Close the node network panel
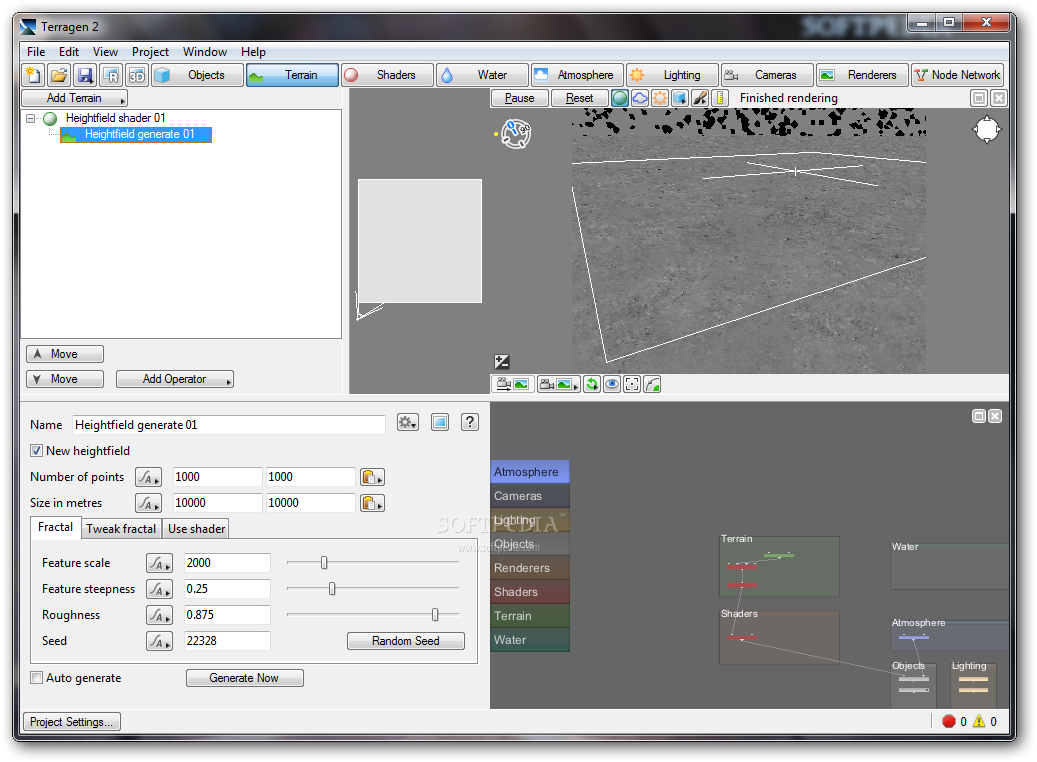This screenshot has height=762, width=1037. tap(995, 416)
